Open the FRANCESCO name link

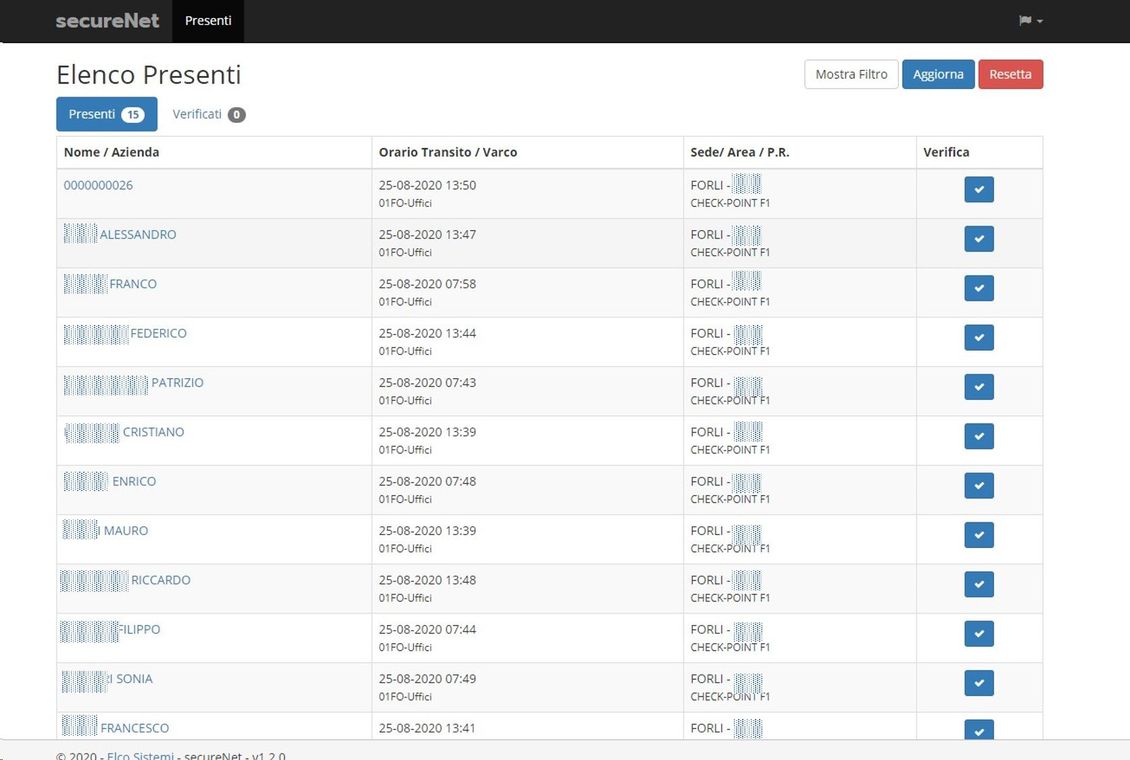[x=115, y=728]
